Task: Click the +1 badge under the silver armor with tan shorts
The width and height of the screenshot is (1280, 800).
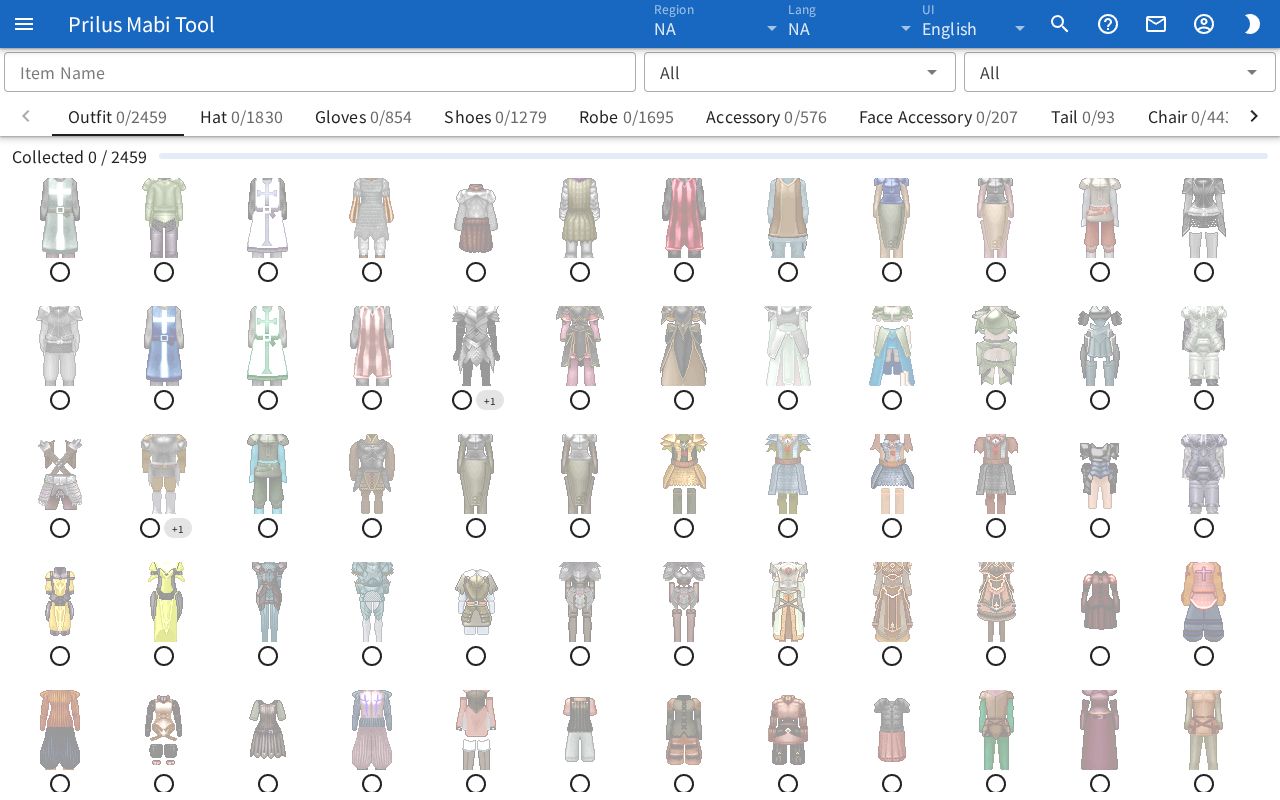Action: tap(178, 529)
